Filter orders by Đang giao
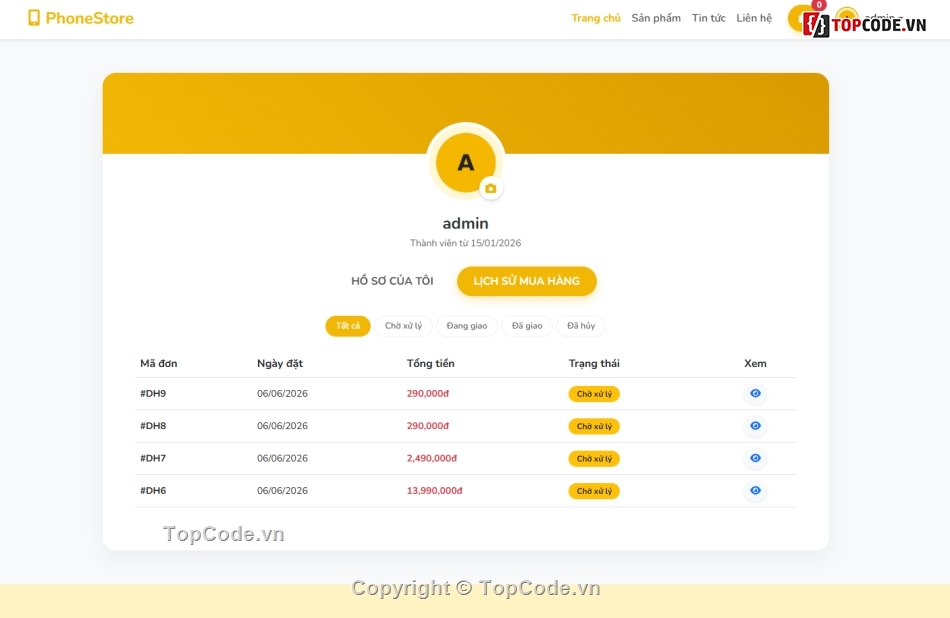 coord(467,326)
